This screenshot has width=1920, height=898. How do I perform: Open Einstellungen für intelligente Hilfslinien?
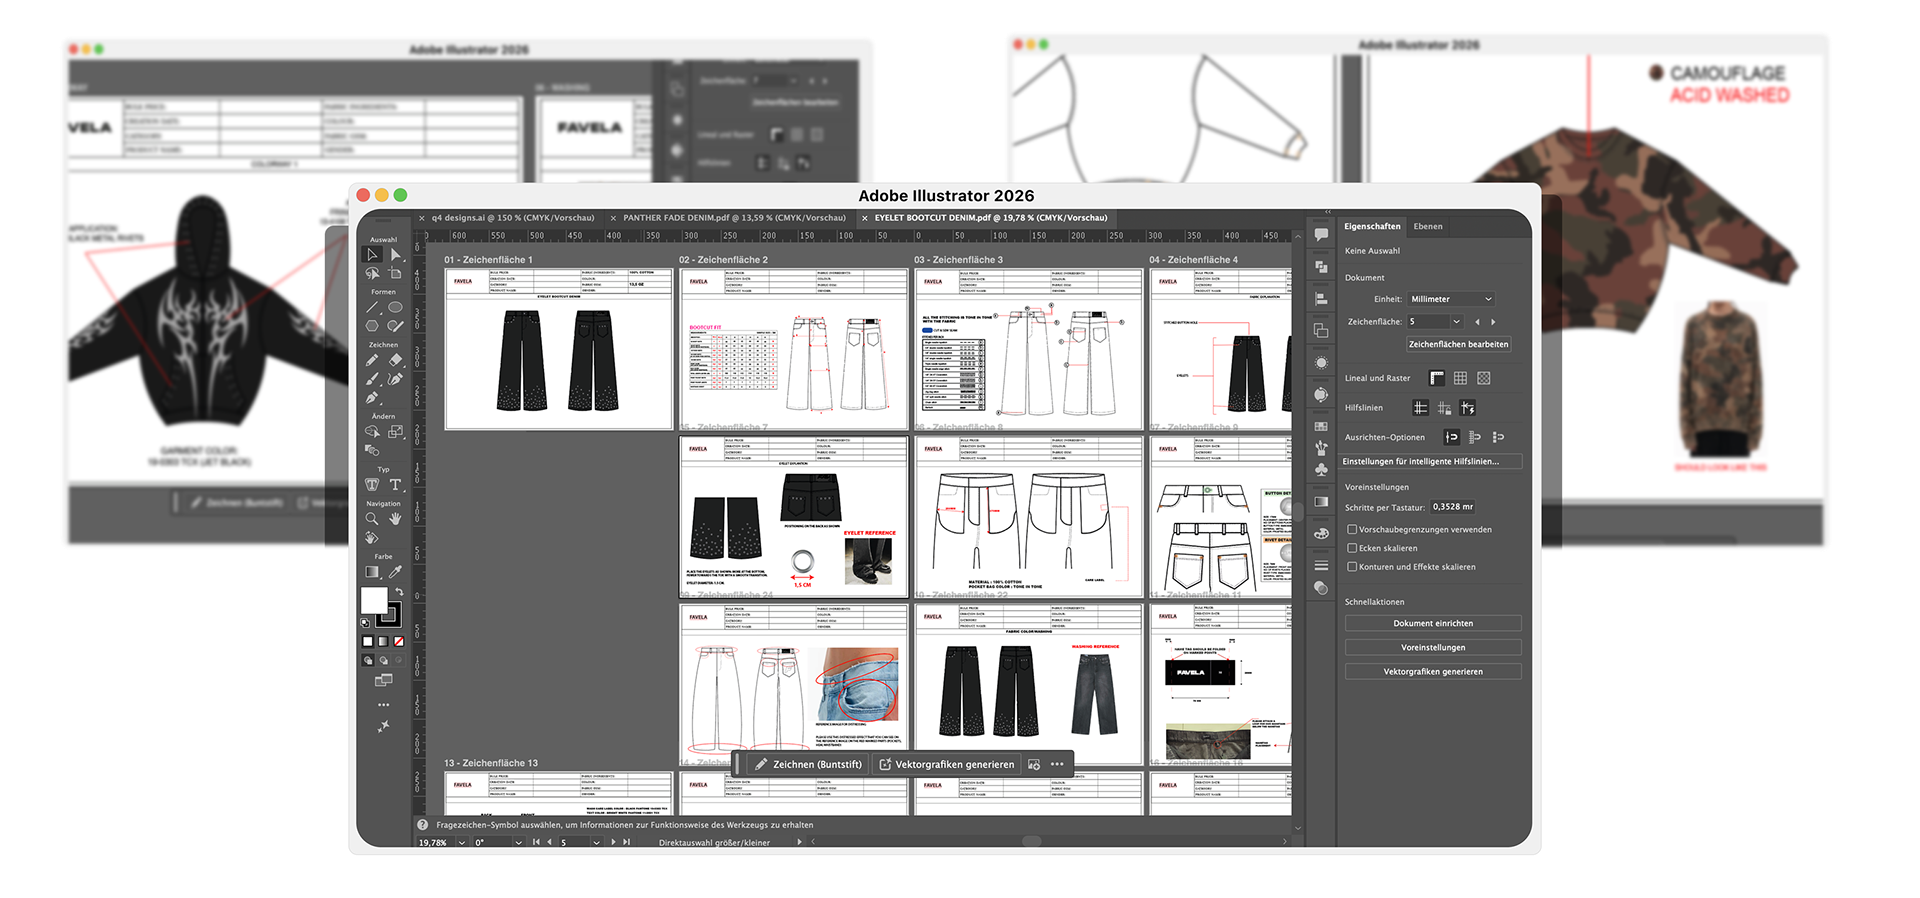click(x=1431, y=462)
